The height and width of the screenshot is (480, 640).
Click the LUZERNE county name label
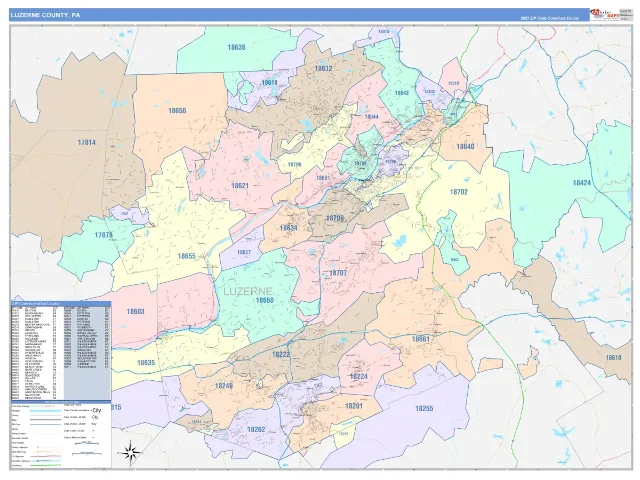point(248,291)
